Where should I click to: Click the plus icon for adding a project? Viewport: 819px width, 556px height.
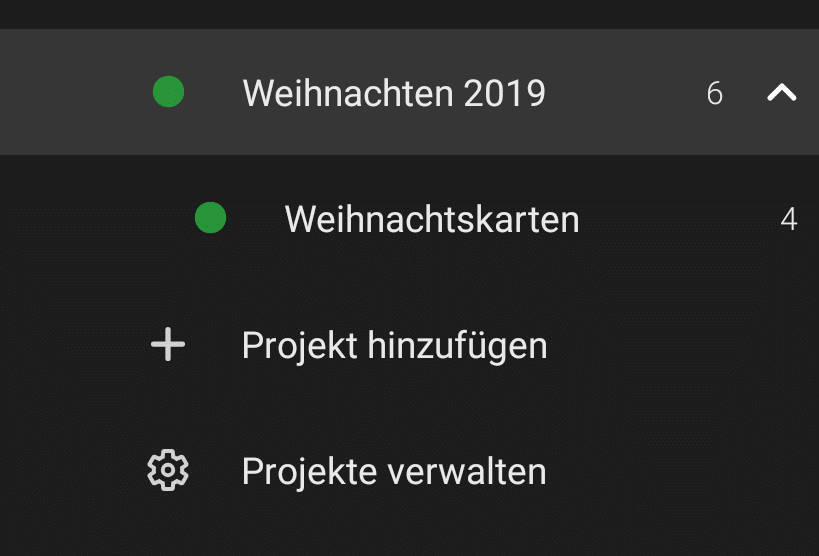[x=168, y=344]
